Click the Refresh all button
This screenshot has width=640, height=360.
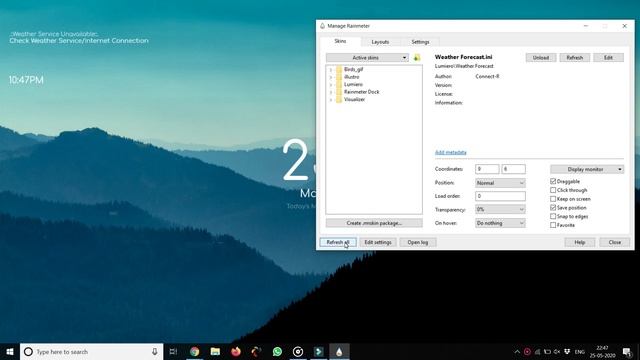point(338,242)
